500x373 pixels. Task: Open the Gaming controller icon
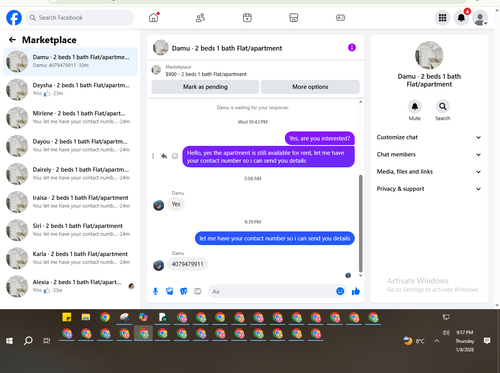[x=340, y=18]
